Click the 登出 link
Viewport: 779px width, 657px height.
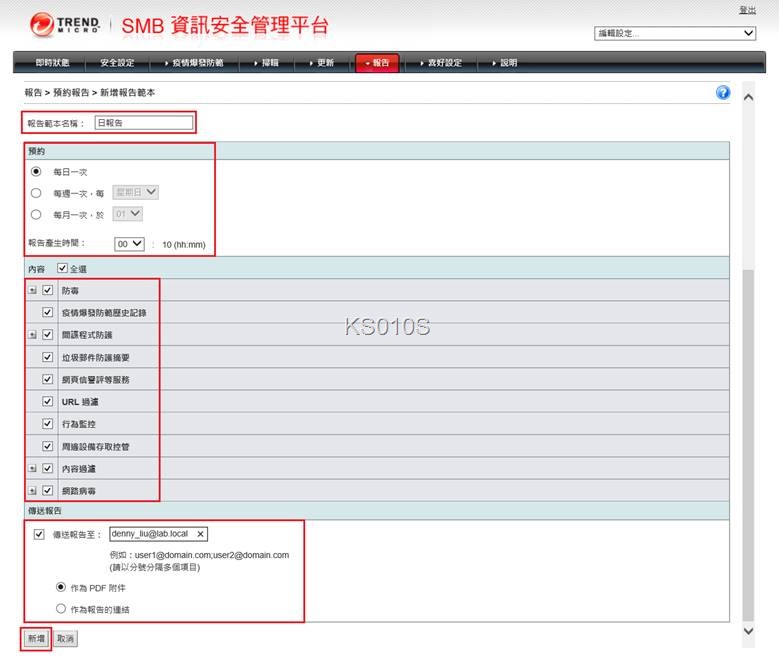[747, 9]
